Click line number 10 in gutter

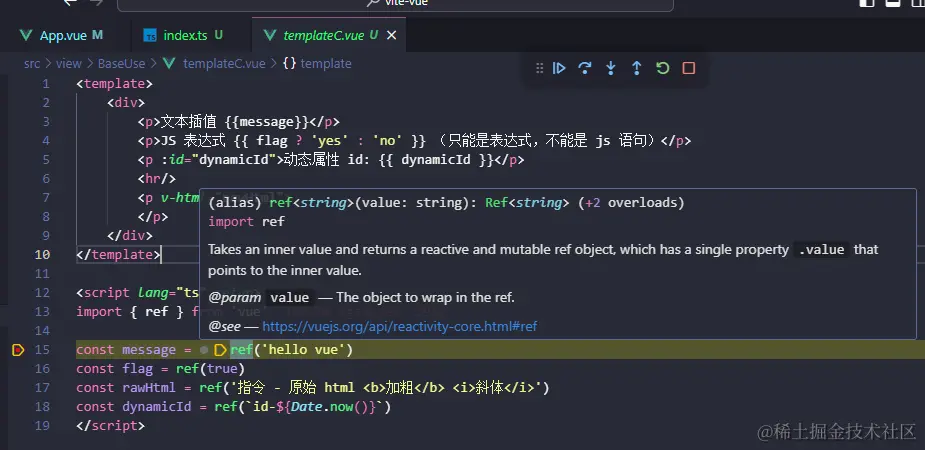pos(42,255)
